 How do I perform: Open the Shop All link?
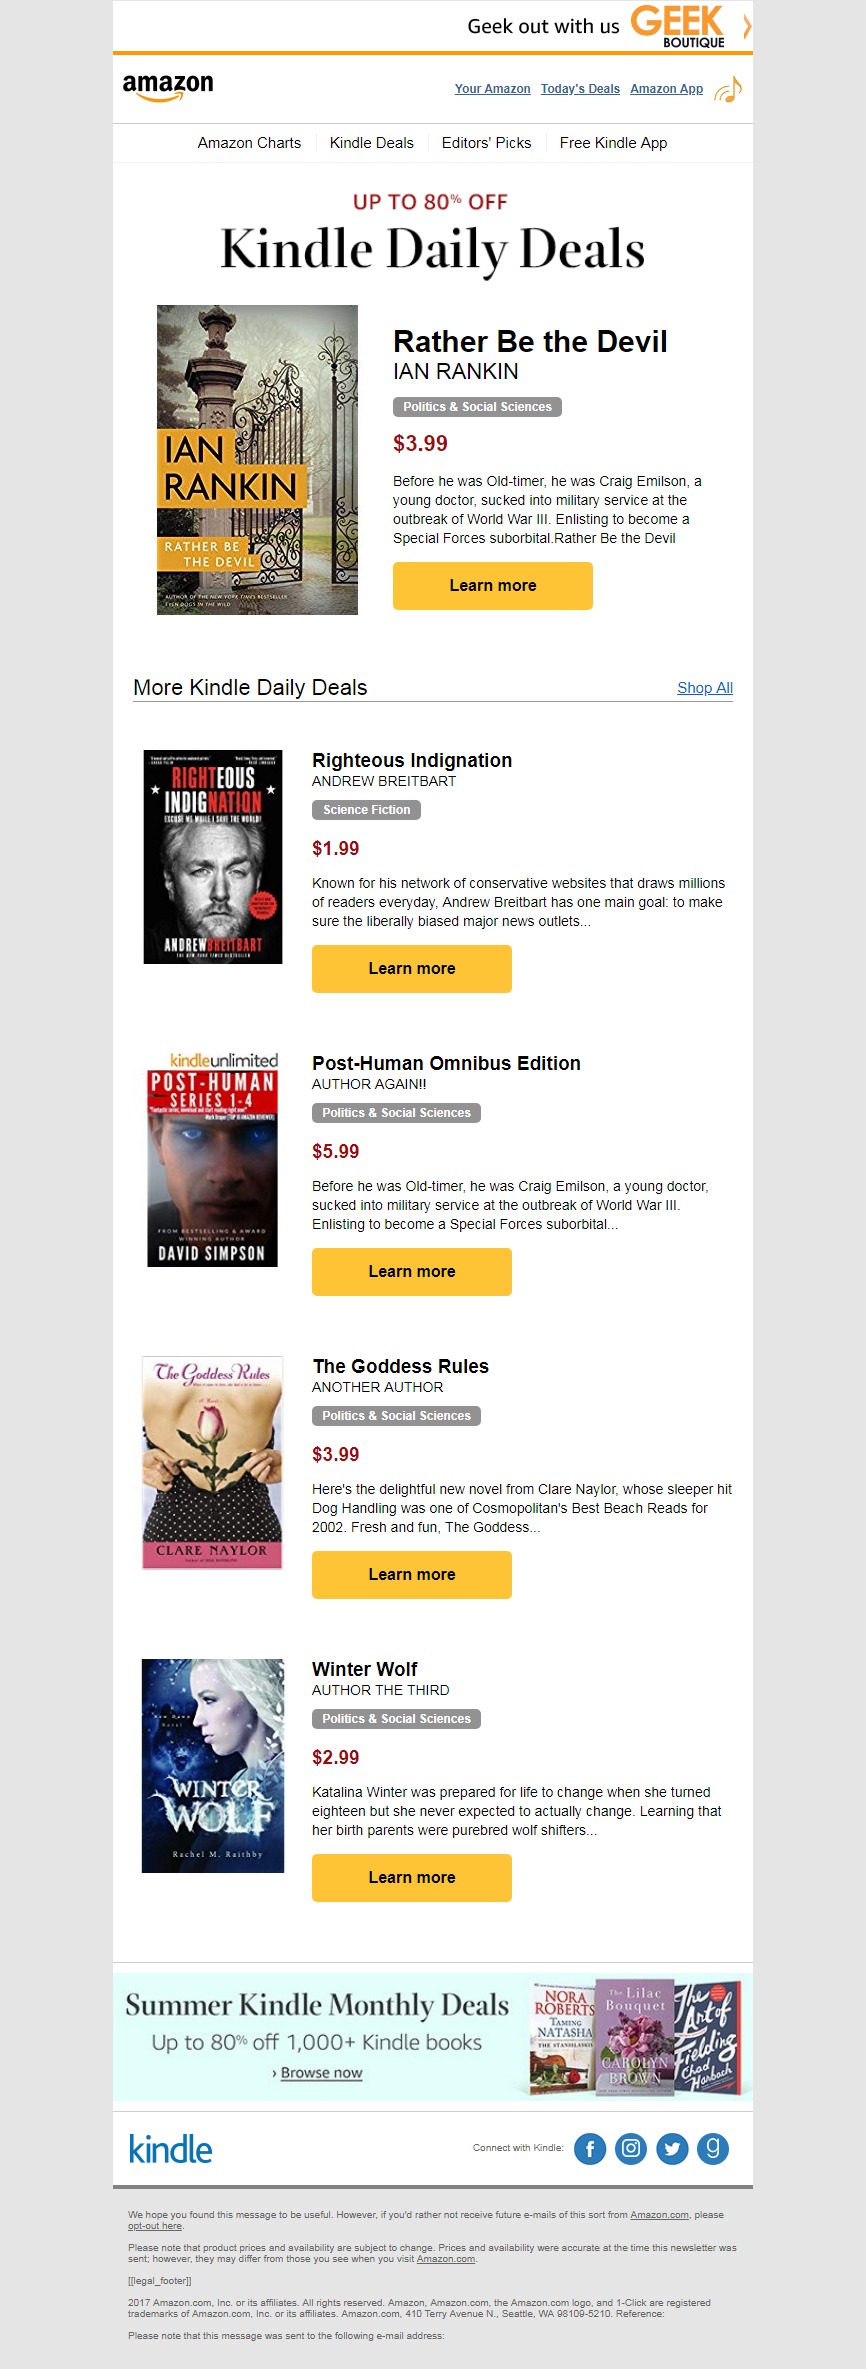click(705, 688)
